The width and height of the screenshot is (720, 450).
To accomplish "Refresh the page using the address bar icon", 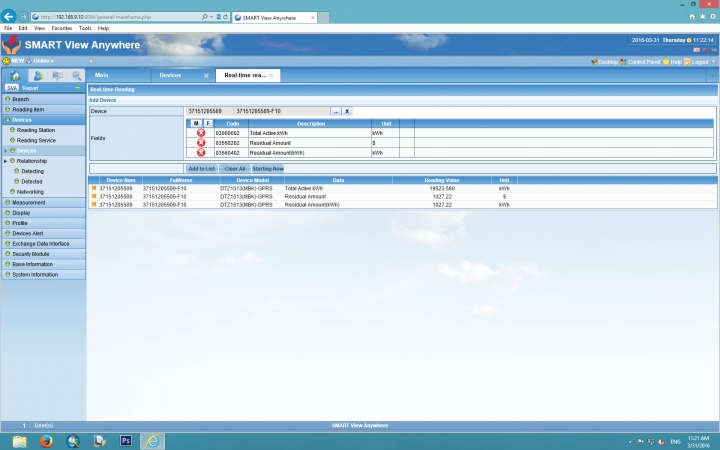I will tap(225, 17).
